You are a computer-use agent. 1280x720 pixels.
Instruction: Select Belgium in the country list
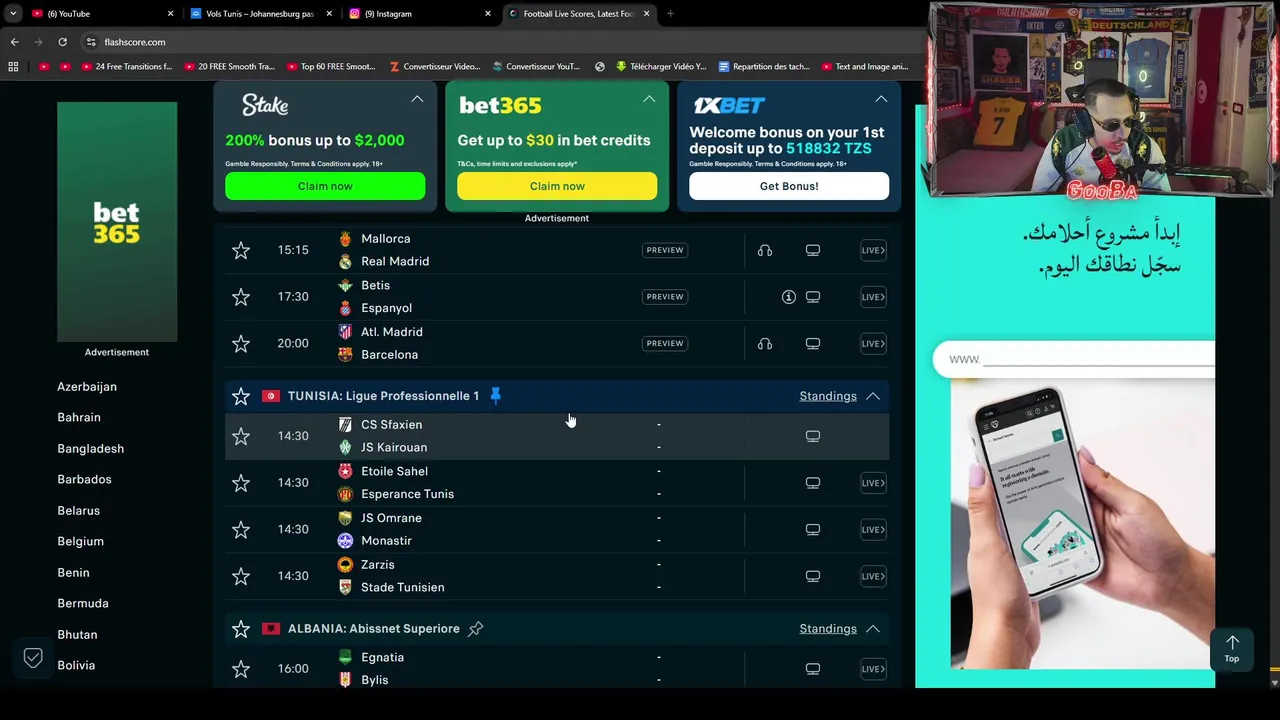pyautogui.click(x=80, y=541)
